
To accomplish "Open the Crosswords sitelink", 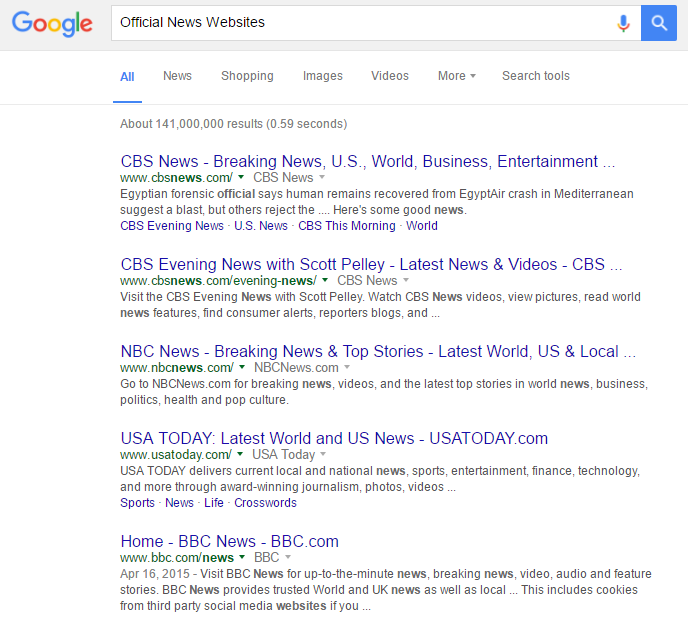I will (265, 503).
